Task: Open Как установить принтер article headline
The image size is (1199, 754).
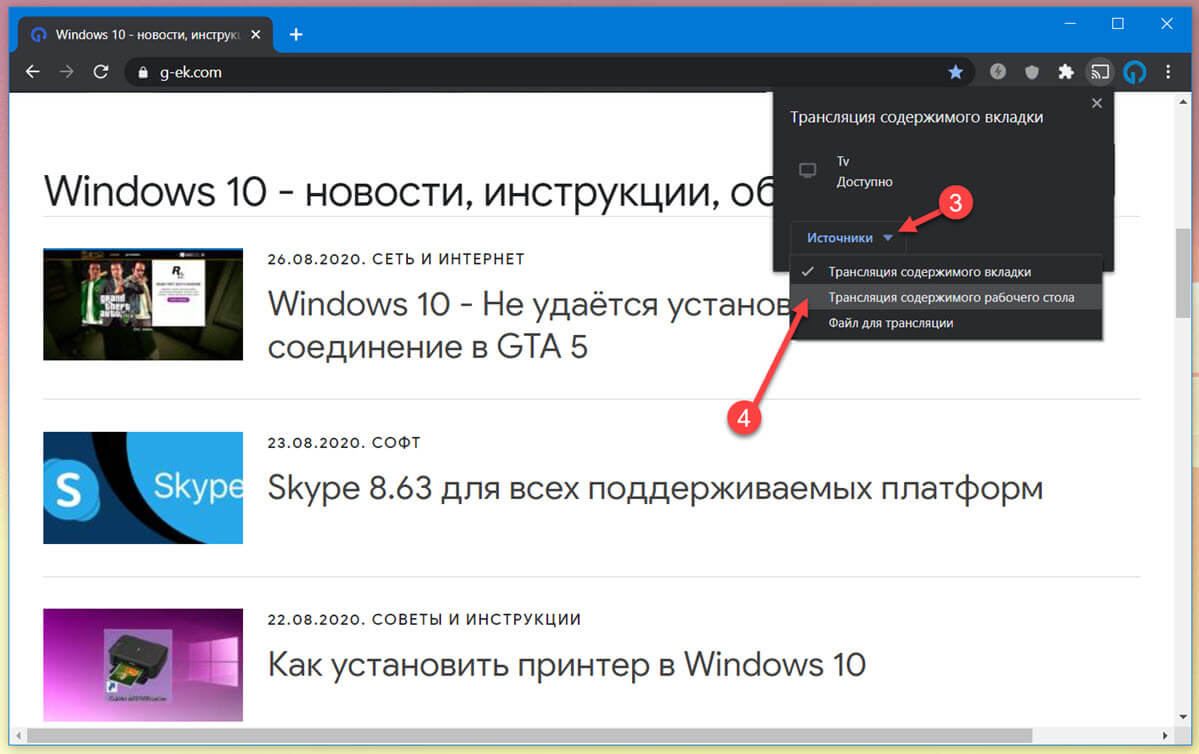Action: tap(567, 665)
